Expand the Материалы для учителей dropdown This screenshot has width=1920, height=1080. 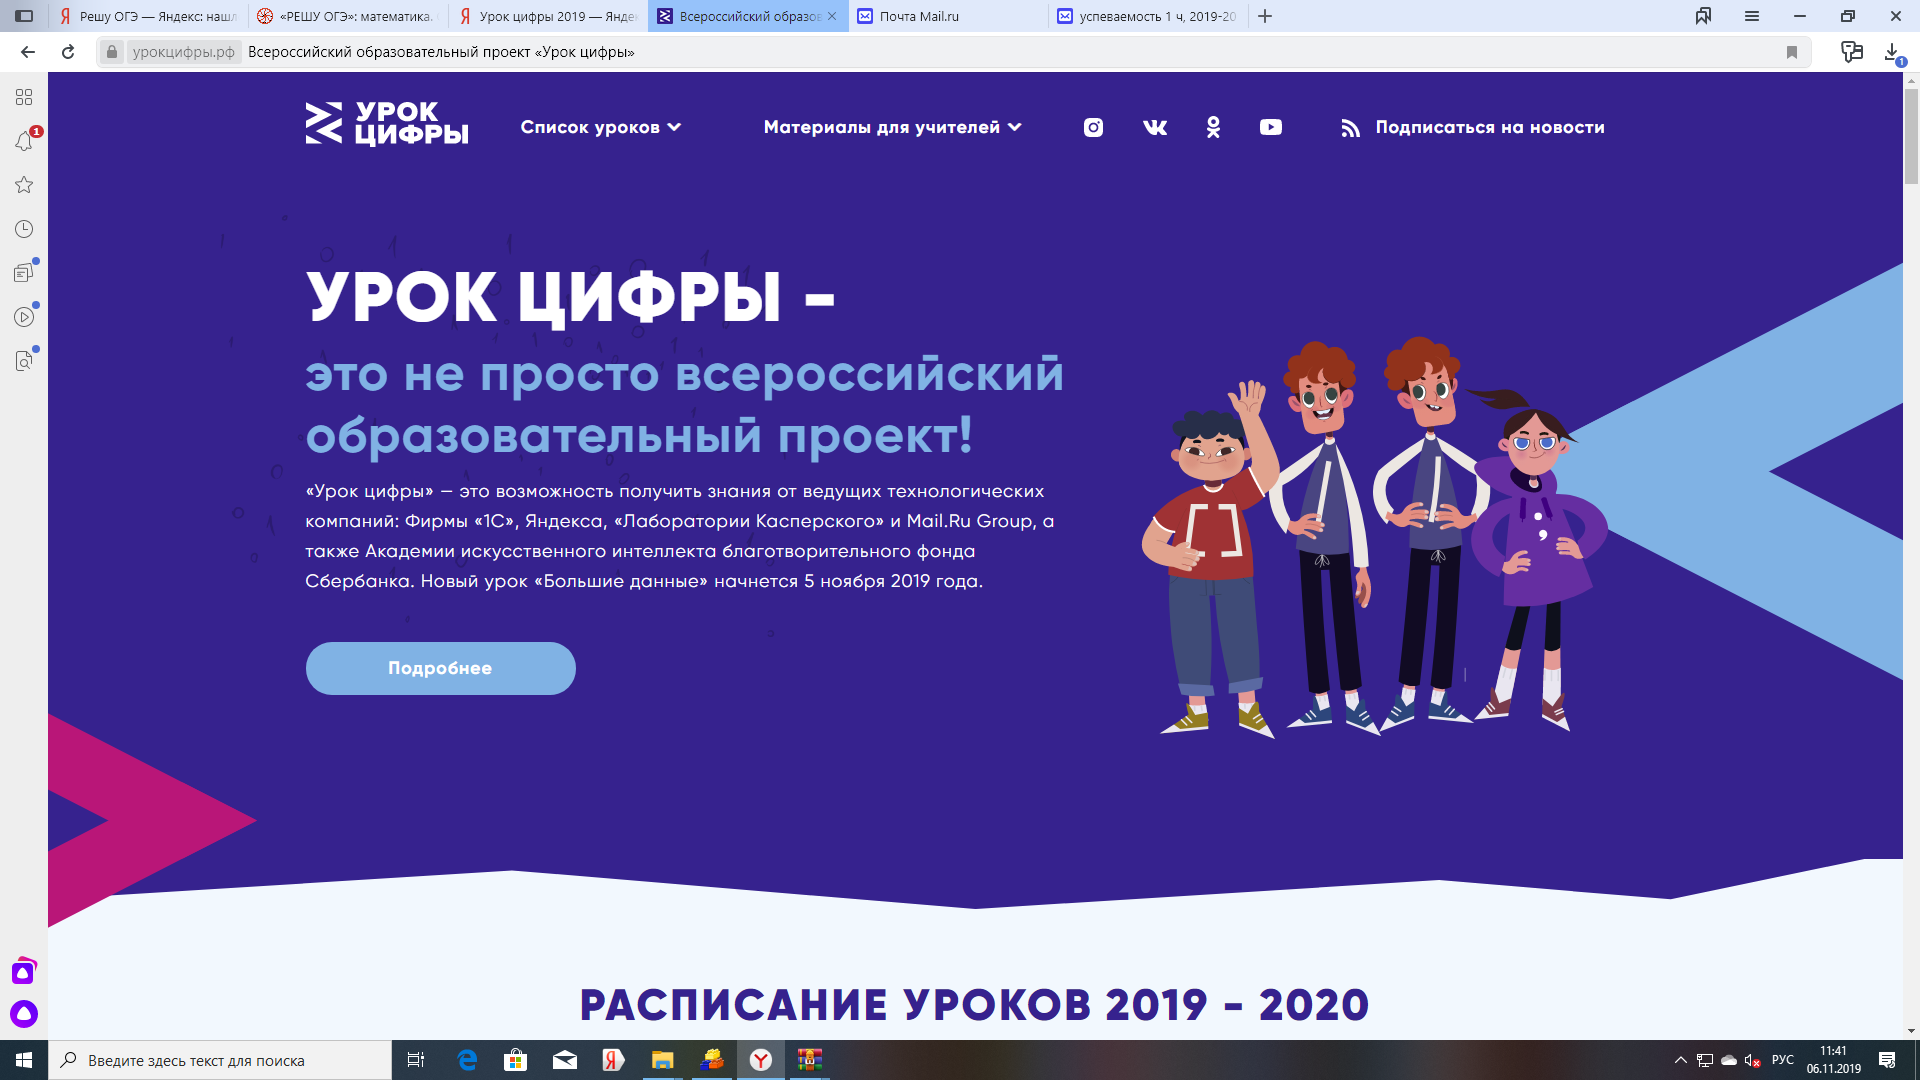[893, 127]
